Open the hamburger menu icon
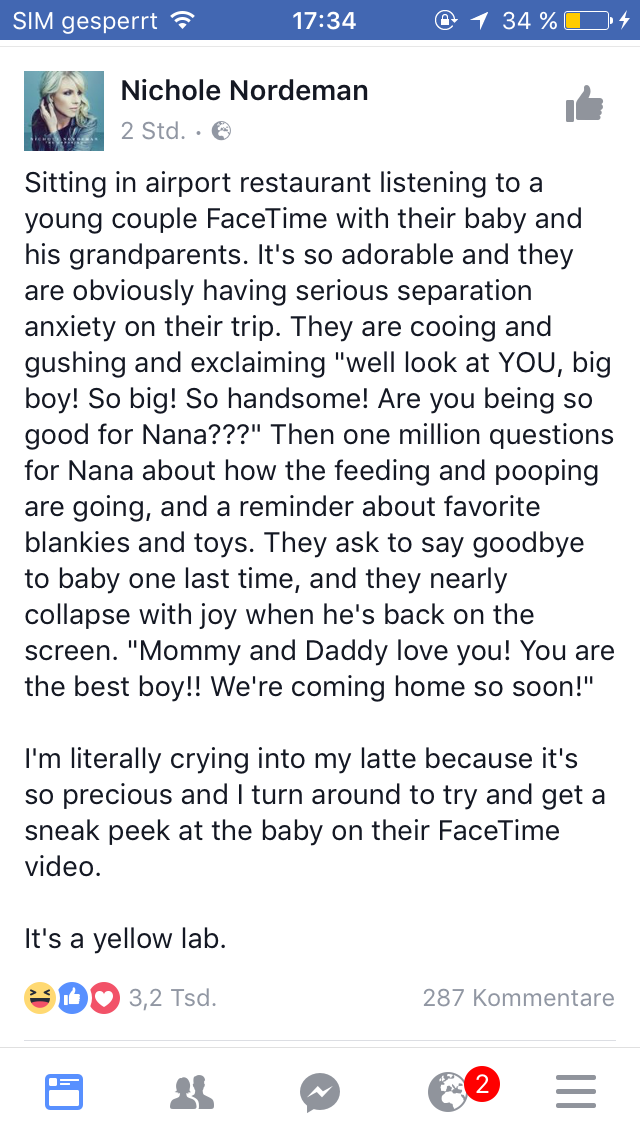Image resolution: width=640 pixels, height=1136 pixels. point(576,1091)
